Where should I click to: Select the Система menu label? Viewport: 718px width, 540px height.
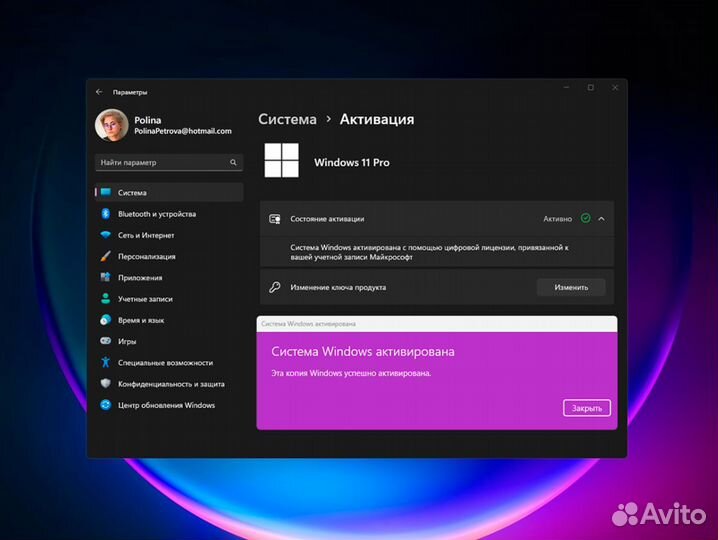pyautogui.click(x=132, y=193)
